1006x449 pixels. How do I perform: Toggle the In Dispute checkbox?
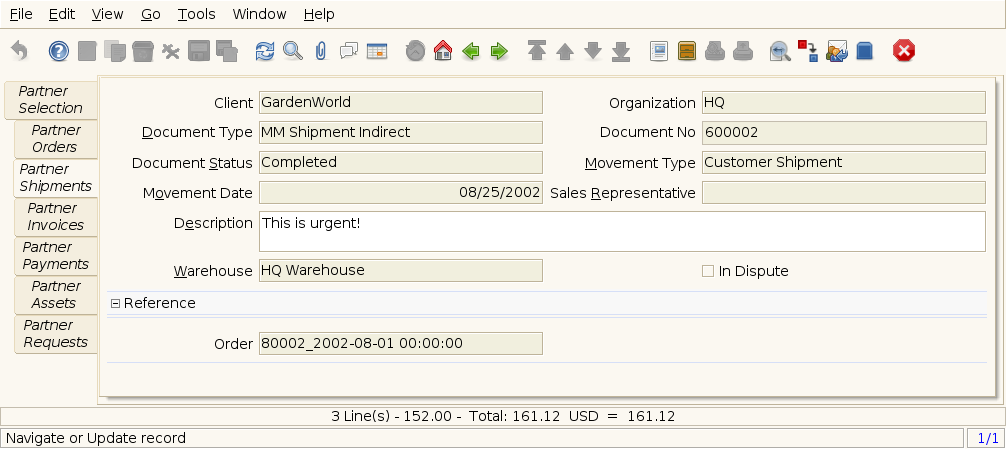708,271
